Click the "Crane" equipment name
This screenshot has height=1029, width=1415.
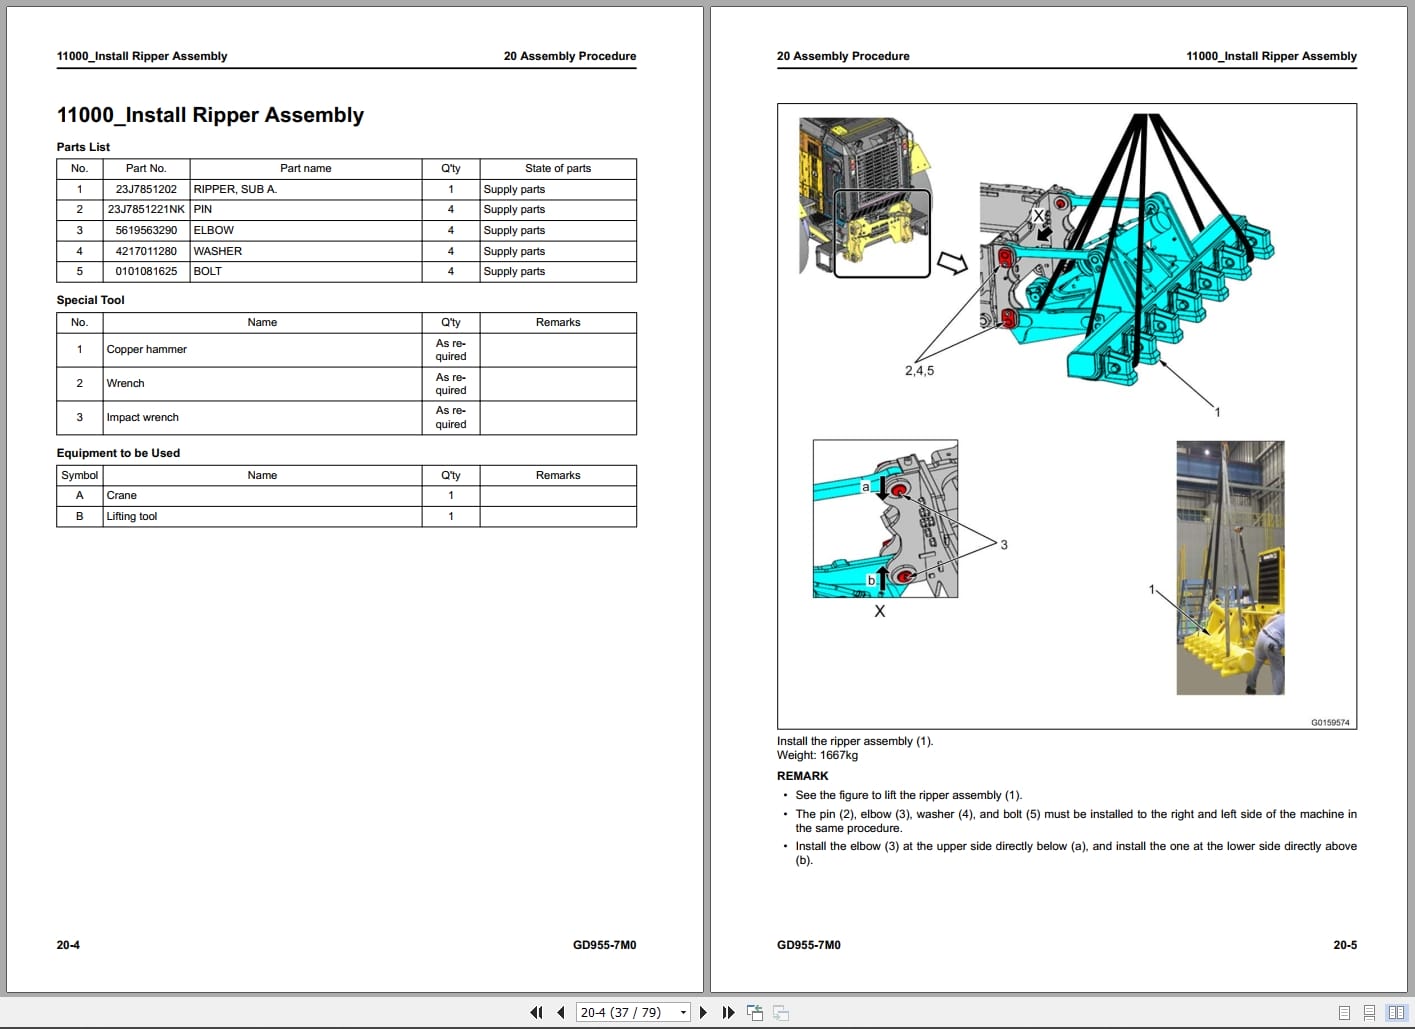pyautogui.click(x=122, y=495)
